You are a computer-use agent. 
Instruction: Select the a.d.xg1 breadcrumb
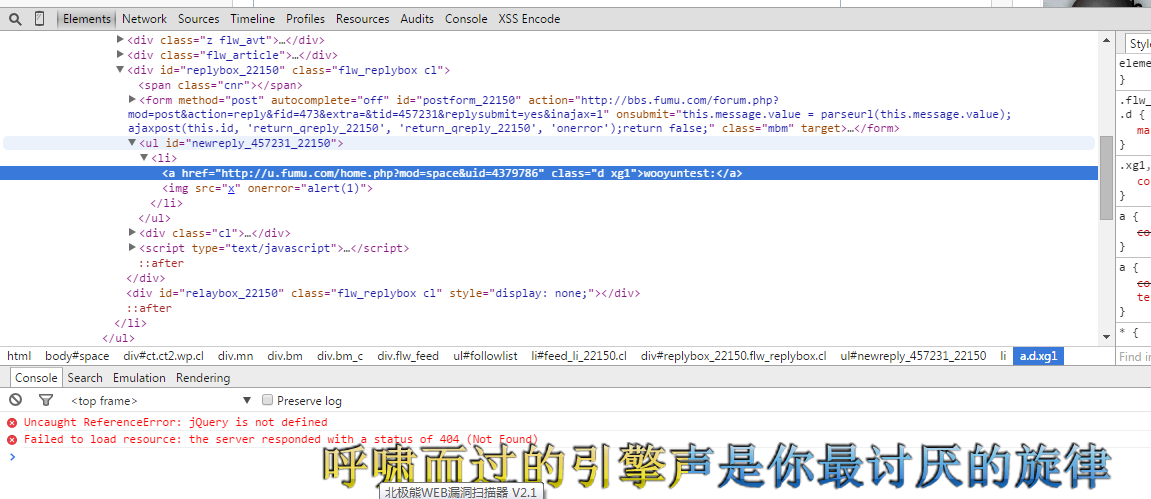click(x=1039, y=356)
